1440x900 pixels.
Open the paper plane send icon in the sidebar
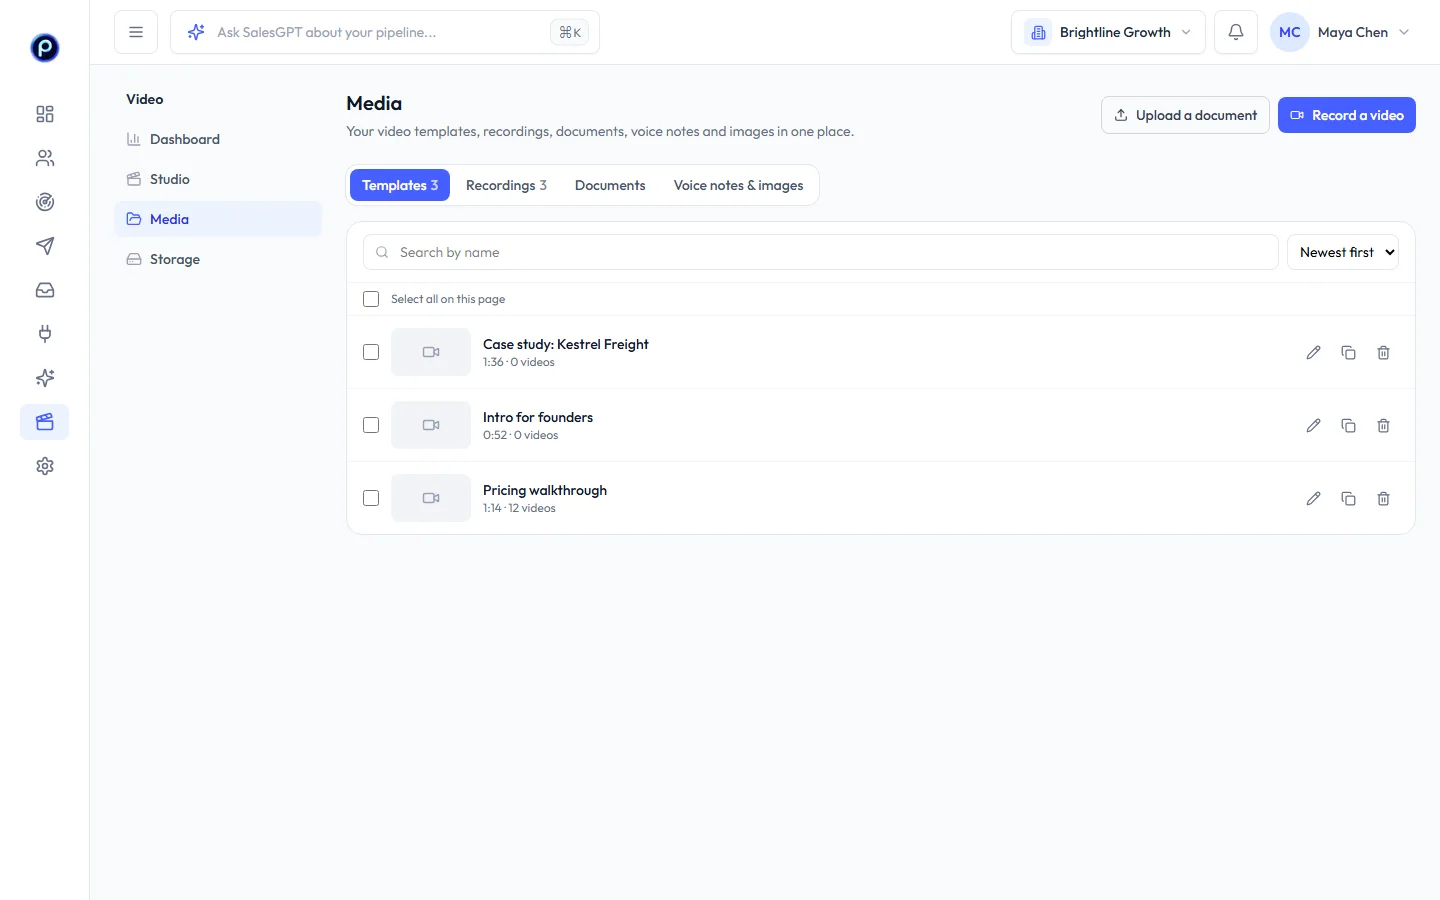(x=45, y=246)
